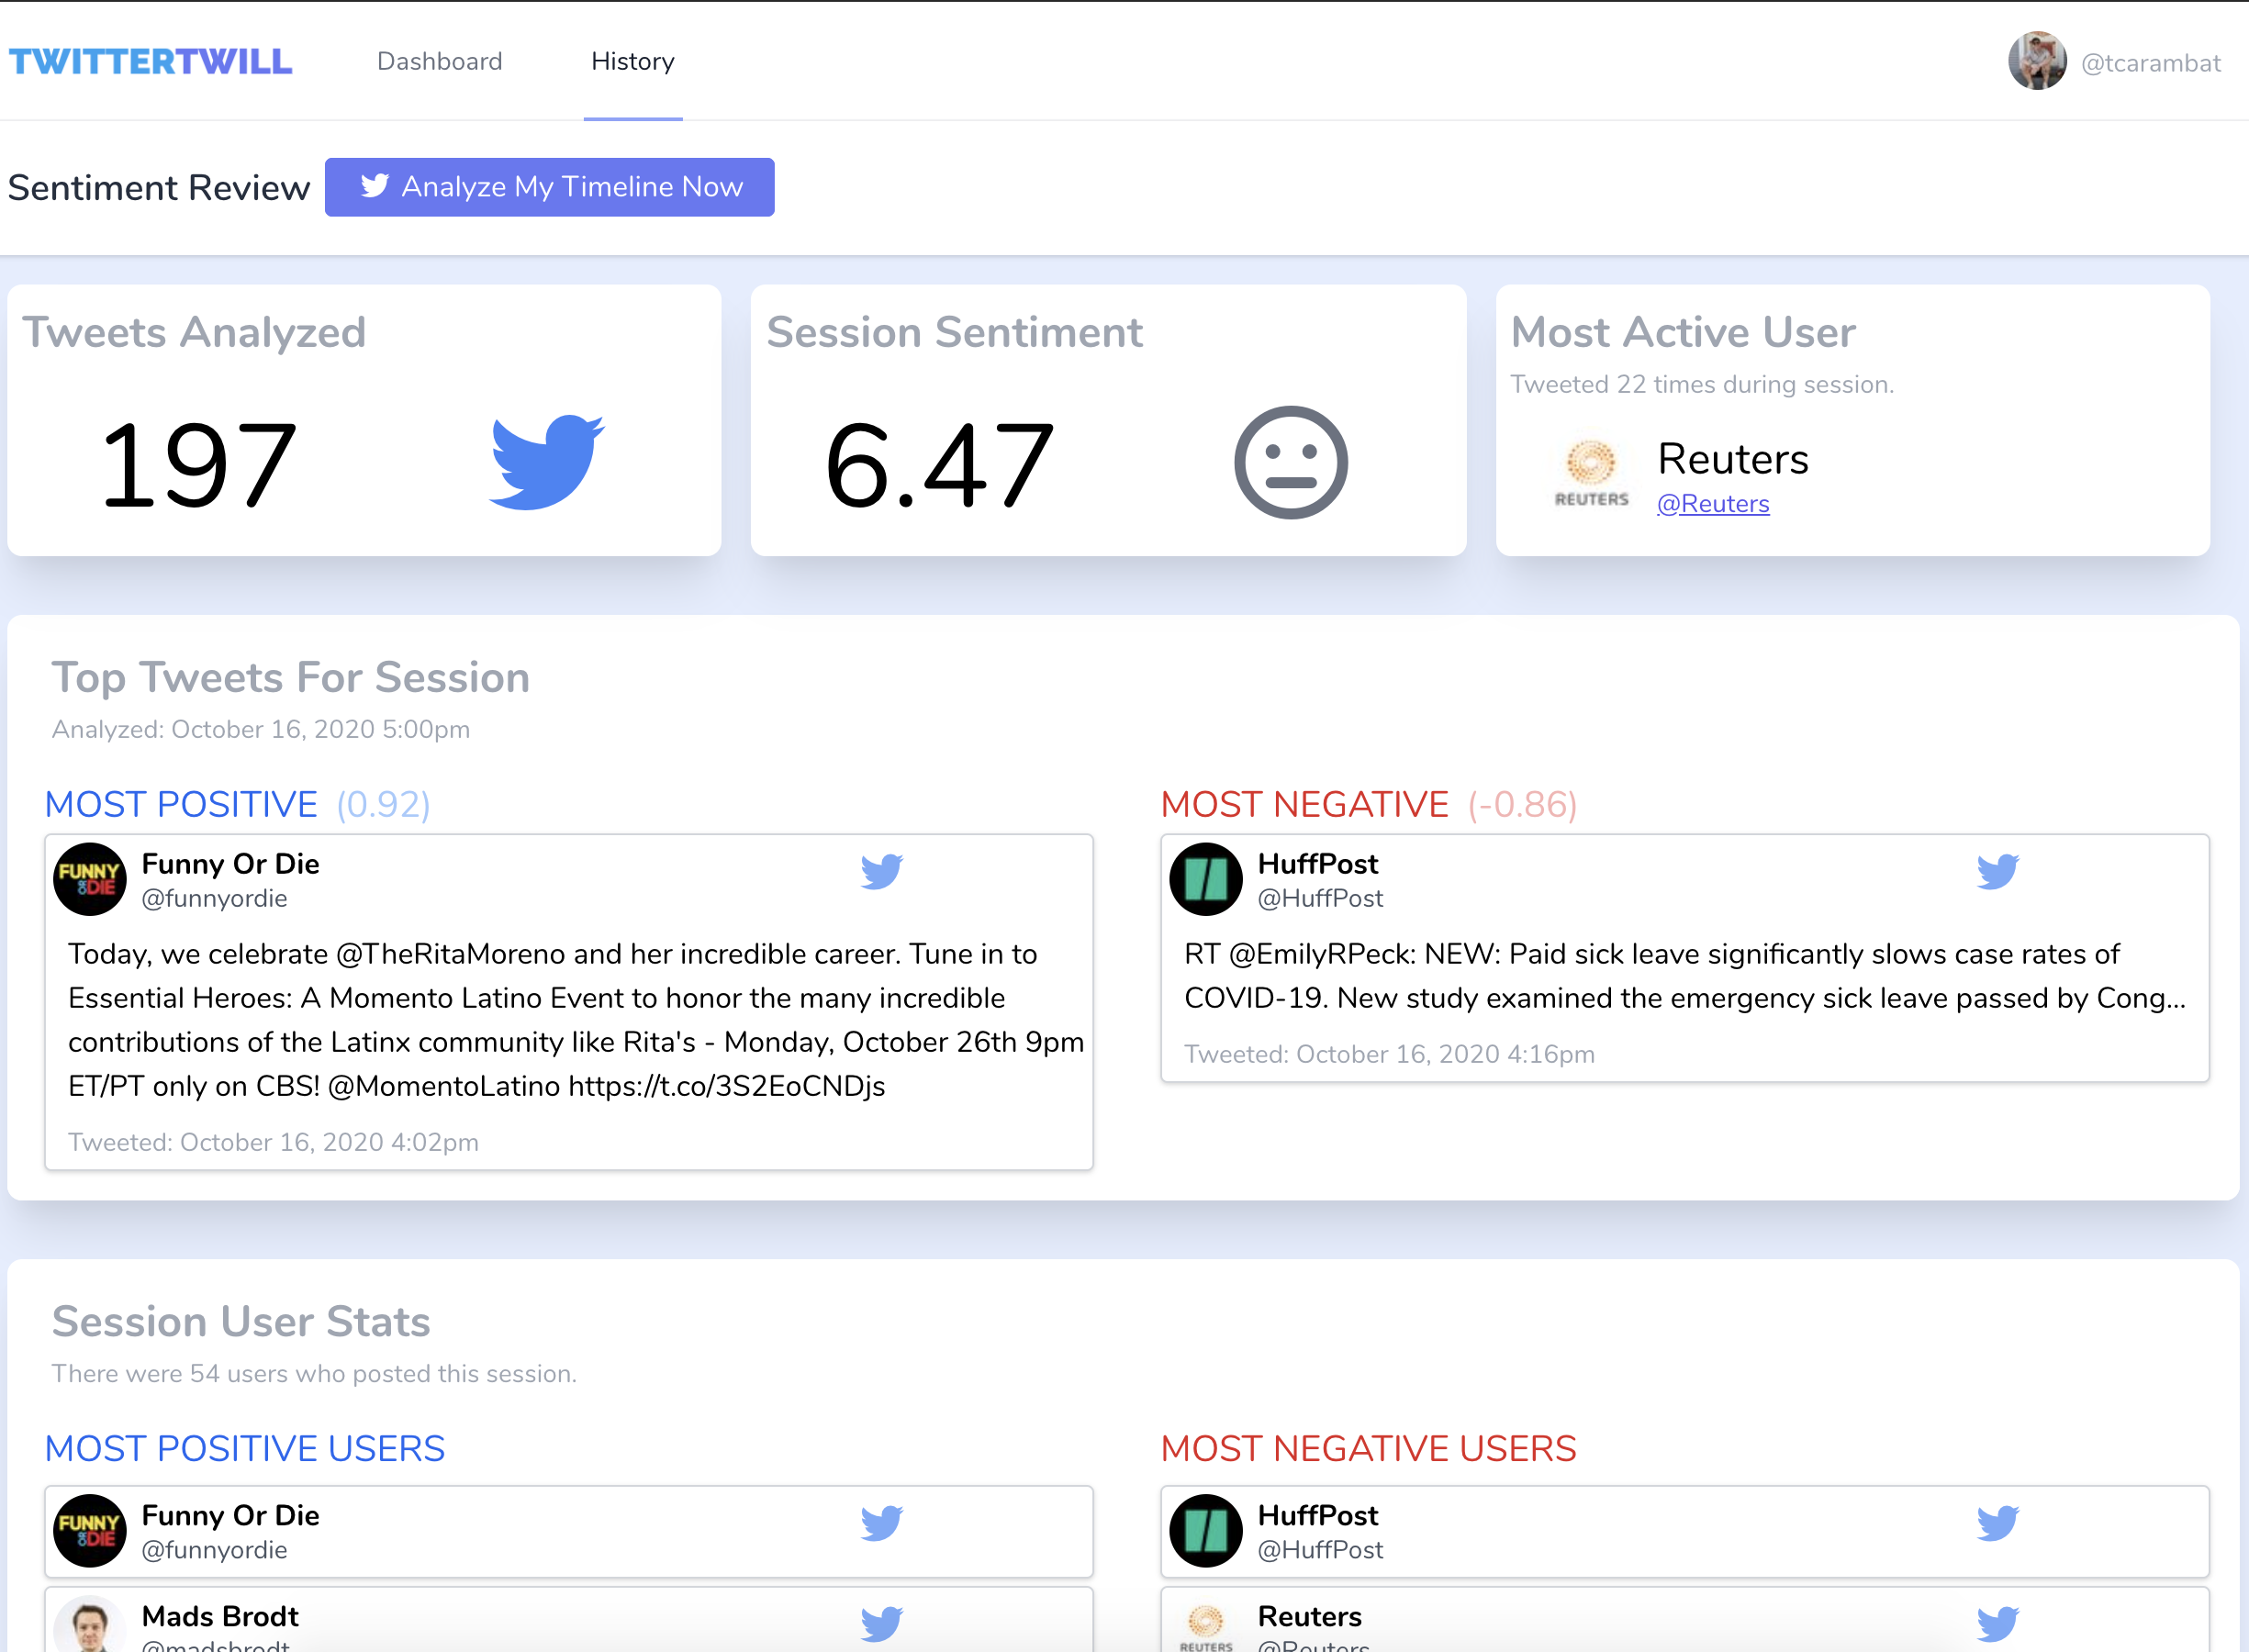Click the user profile photo avatar
The image size is (2249, 1652).
[x=2036, y=61]
